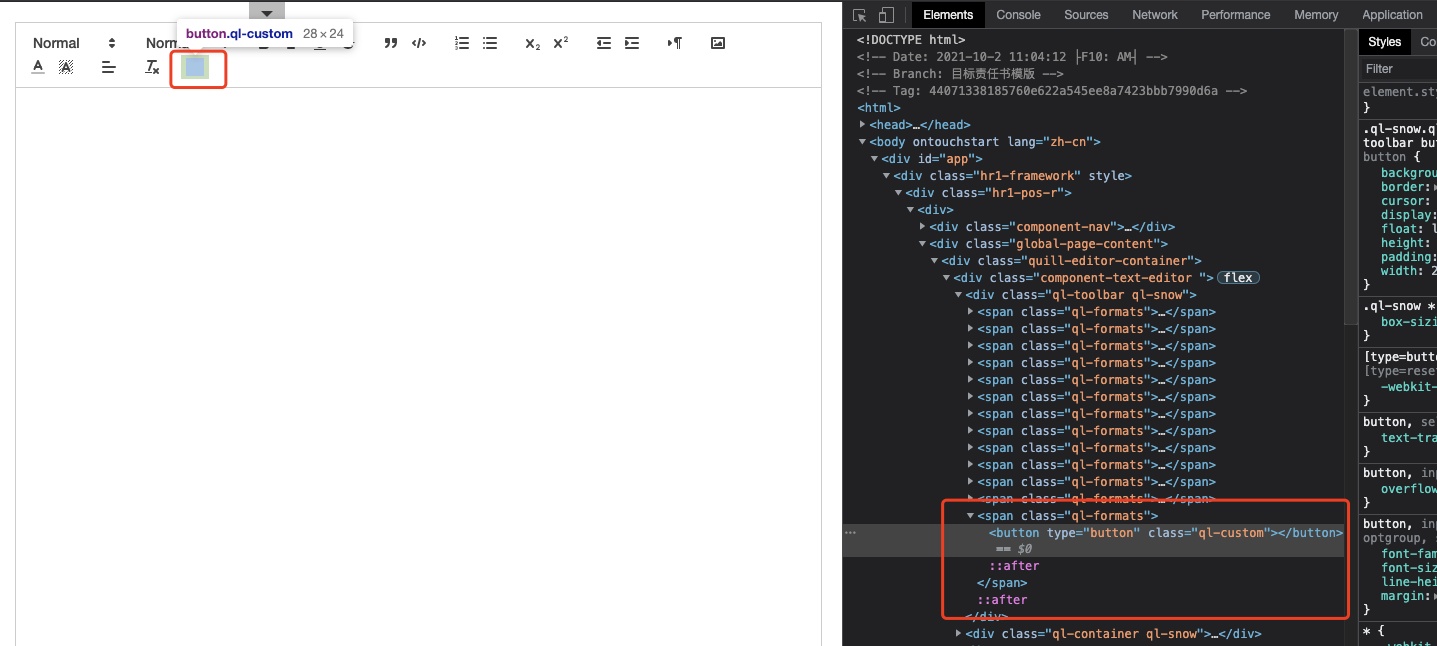Select the Styles sidebar tab
Image resolution: width=1437 pixels, height=646 pixels.
point(1385,42)
